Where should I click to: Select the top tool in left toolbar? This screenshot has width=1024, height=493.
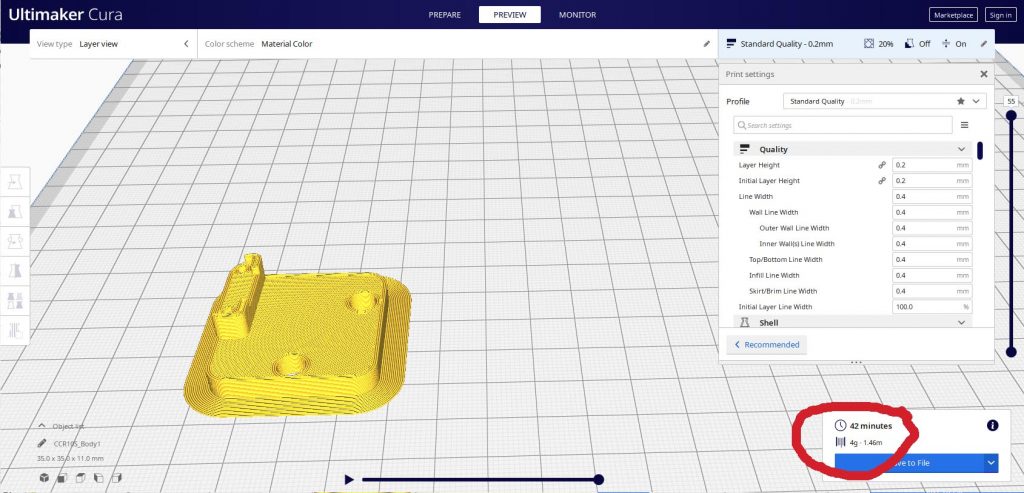16,182
